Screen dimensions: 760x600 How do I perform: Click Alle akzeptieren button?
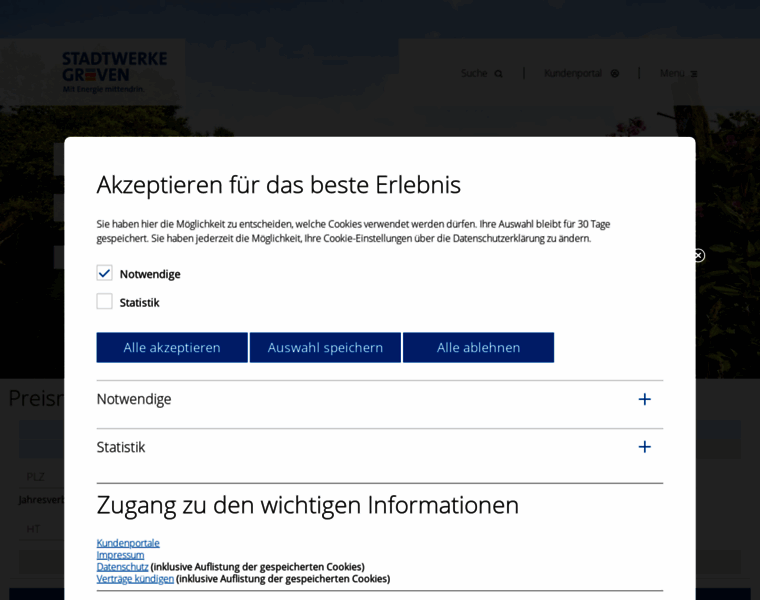pos(172,347)
